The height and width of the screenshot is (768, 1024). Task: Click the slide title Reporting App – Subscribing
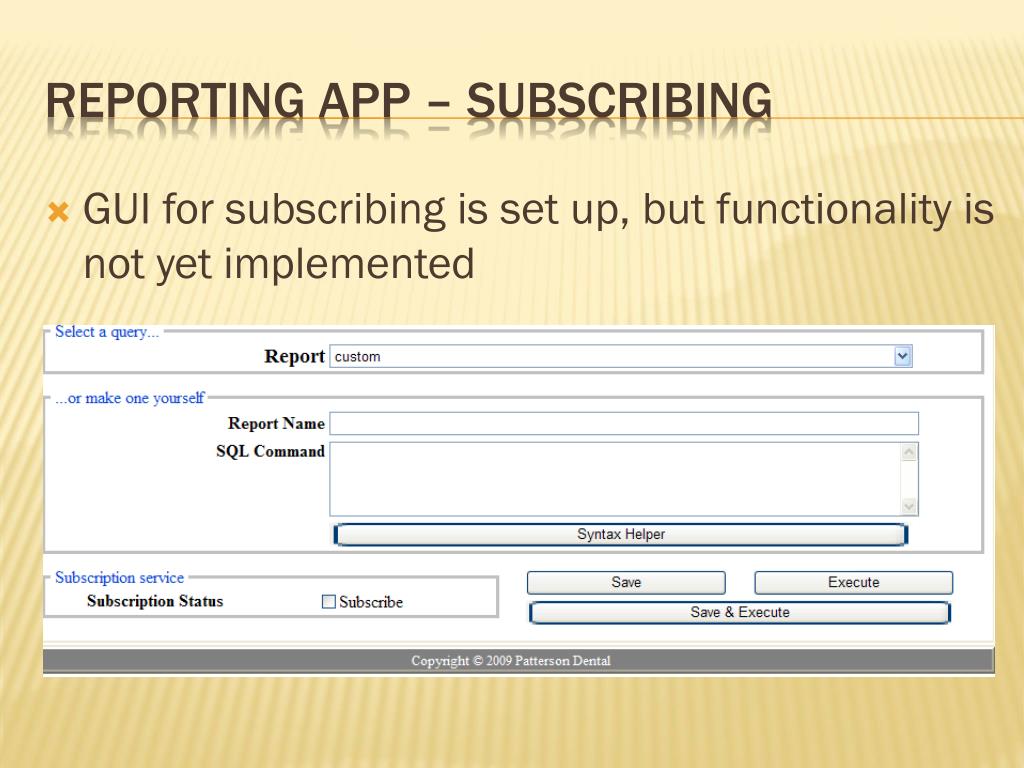coord(409,101)
